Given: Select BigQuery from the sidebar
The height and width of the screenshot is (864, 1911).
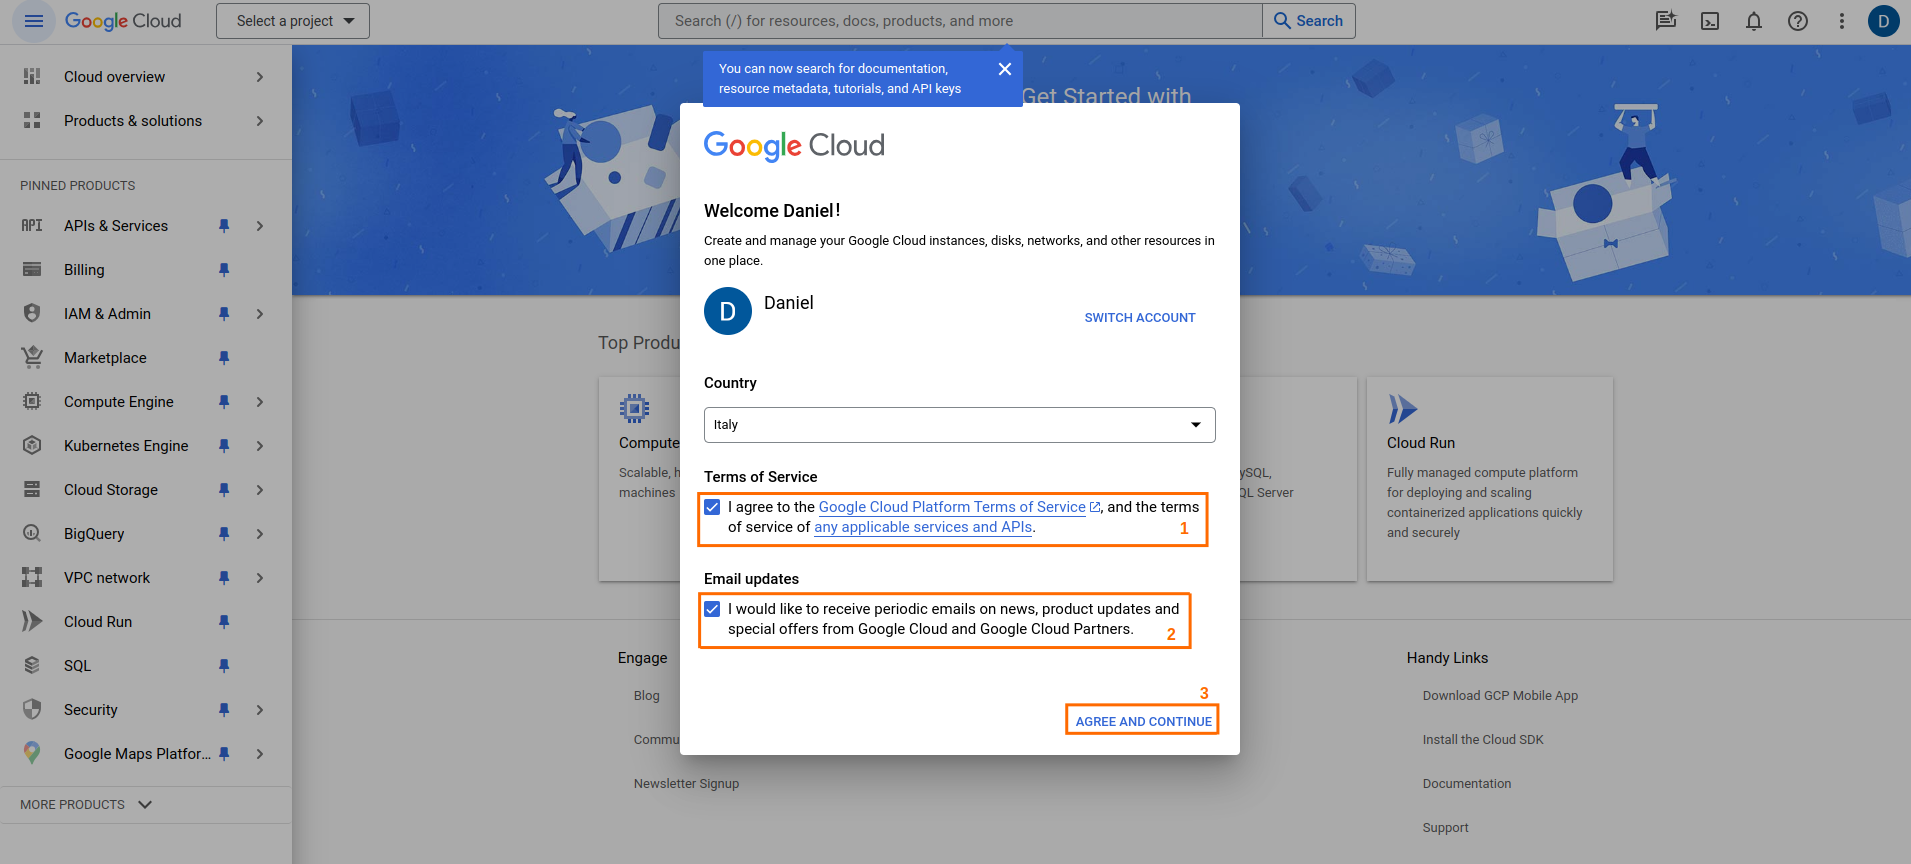Looking at the screenshot, I should click(94, 534).
